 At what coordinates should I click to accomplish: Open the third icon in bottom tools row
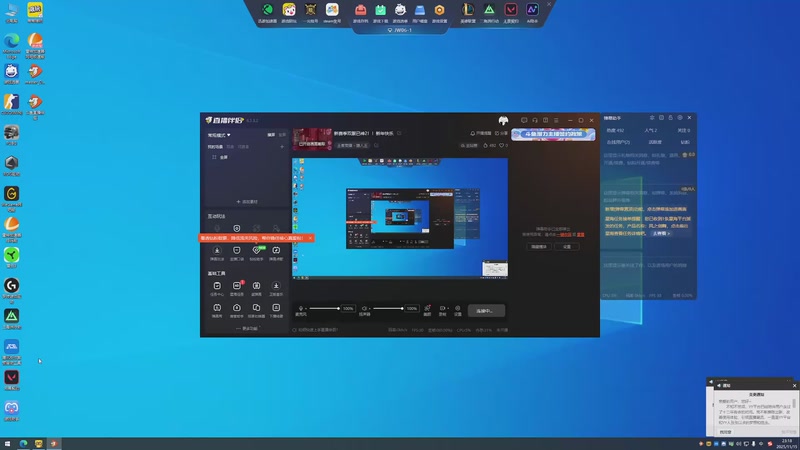click(257, 310)
